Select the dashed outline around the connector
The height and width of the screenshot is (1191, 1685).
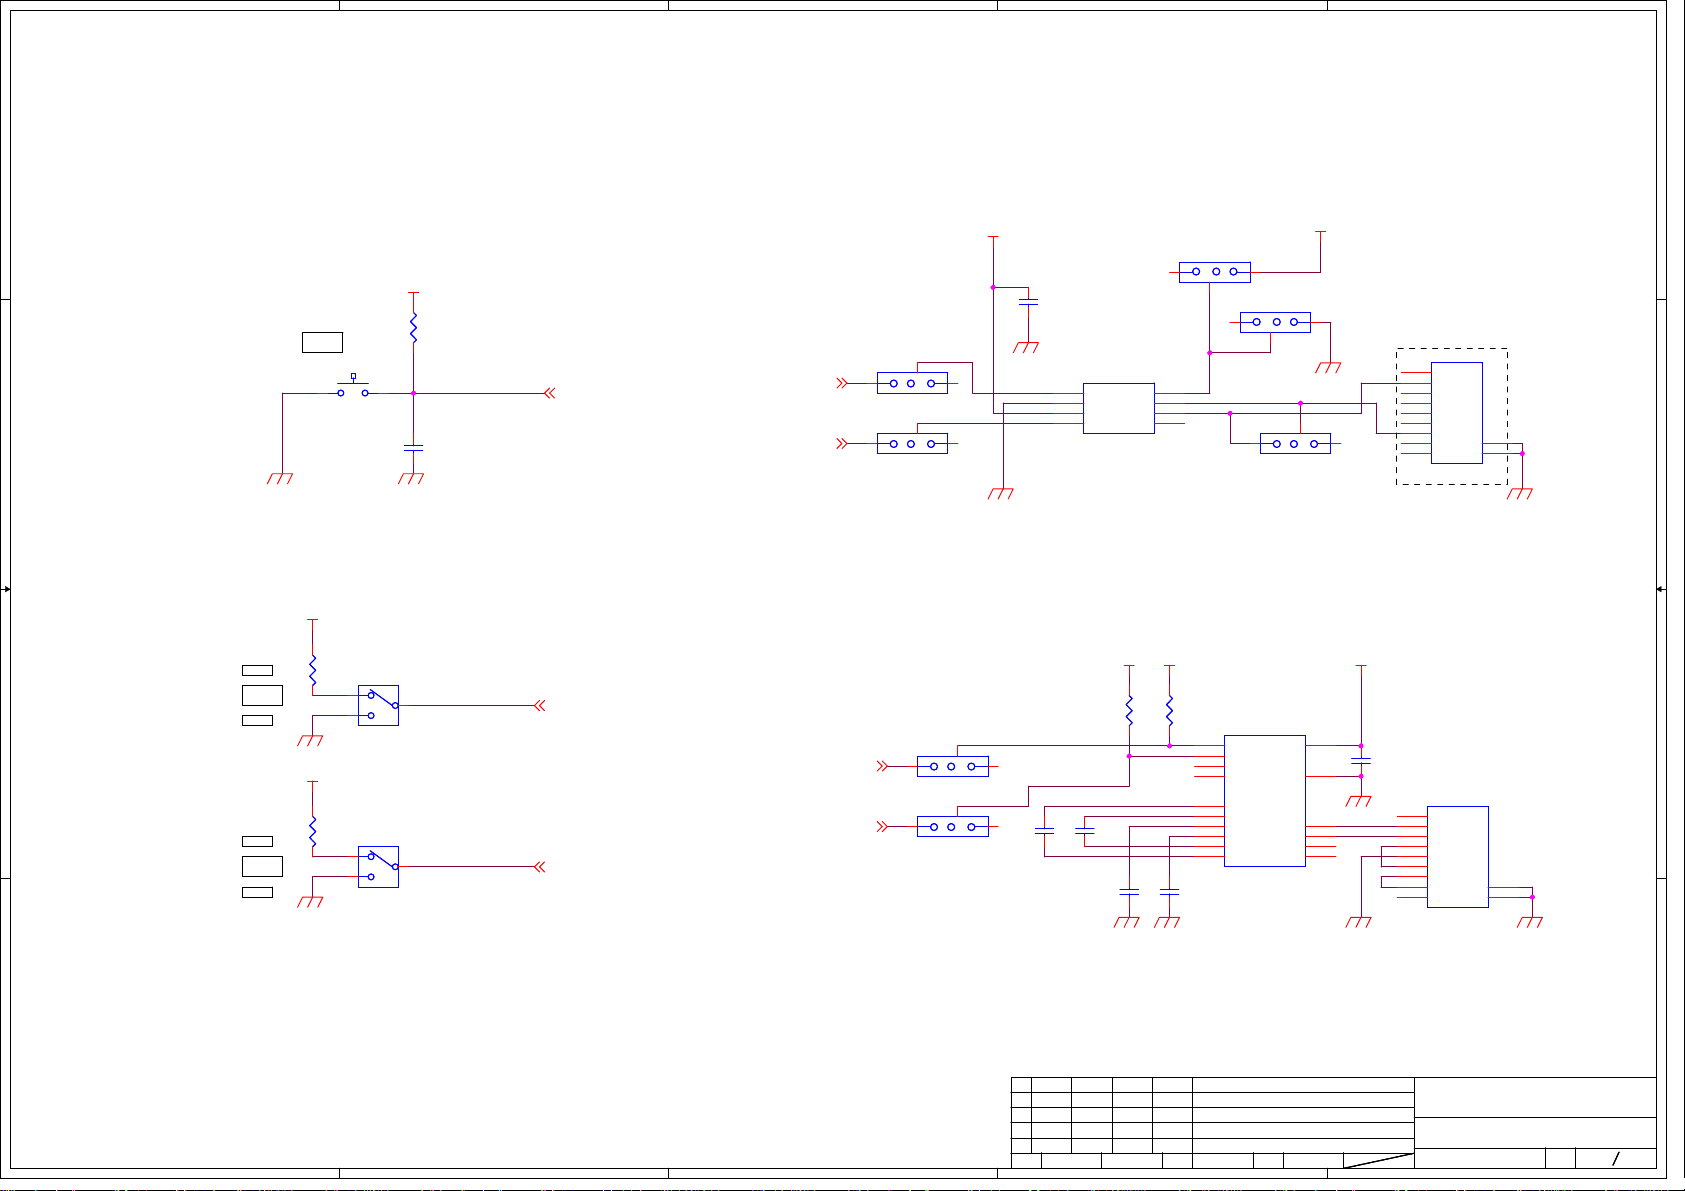(x=1452, y=417)
